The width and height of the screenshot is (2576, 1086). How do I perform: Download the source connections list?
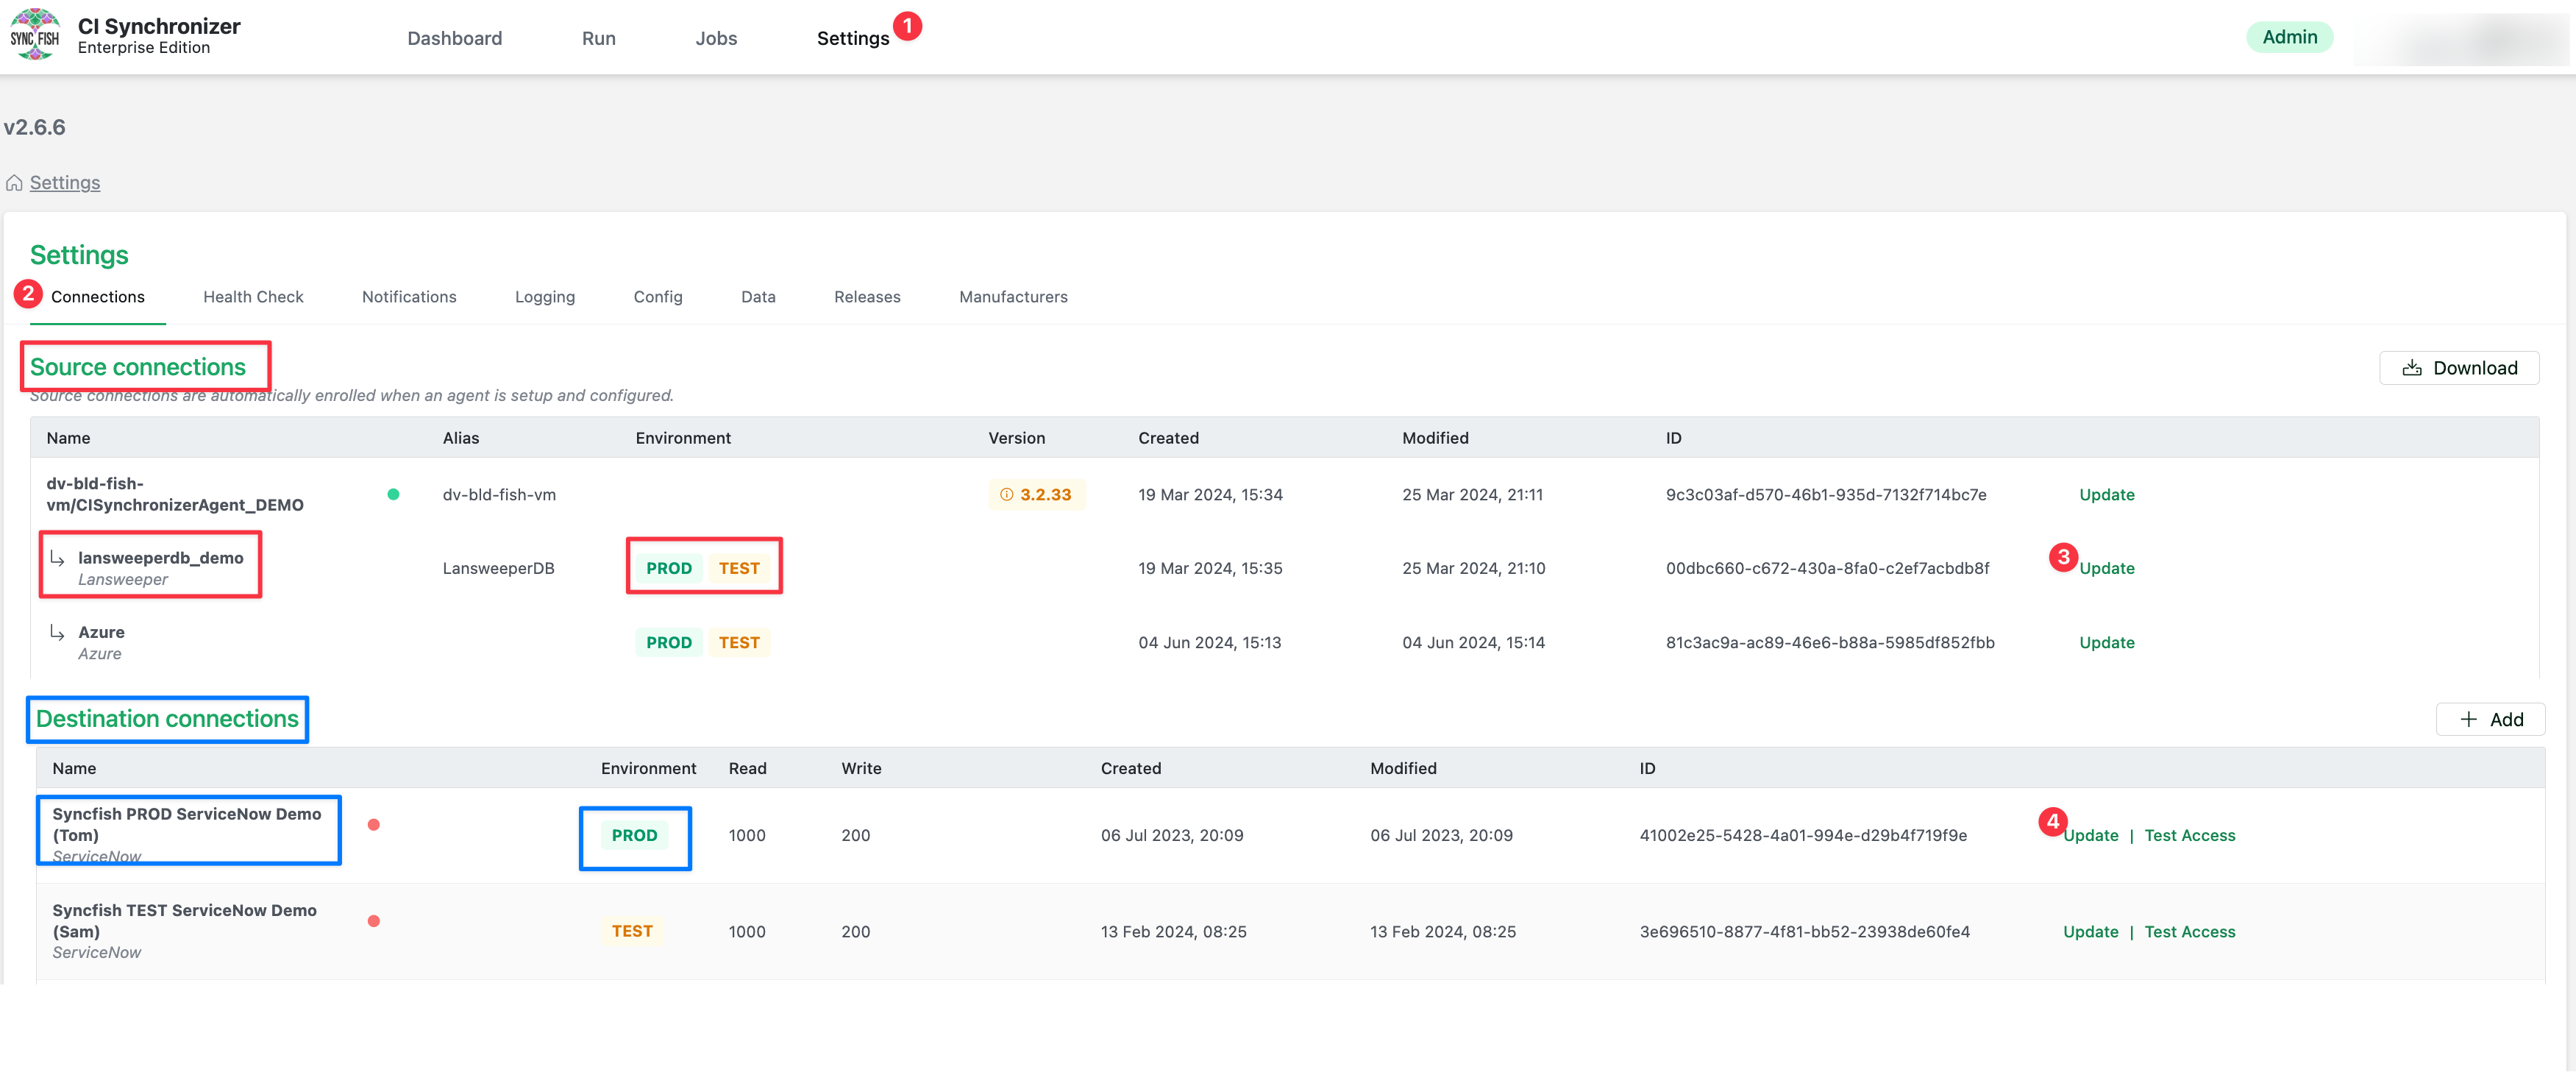click(x=2458, y=368)
